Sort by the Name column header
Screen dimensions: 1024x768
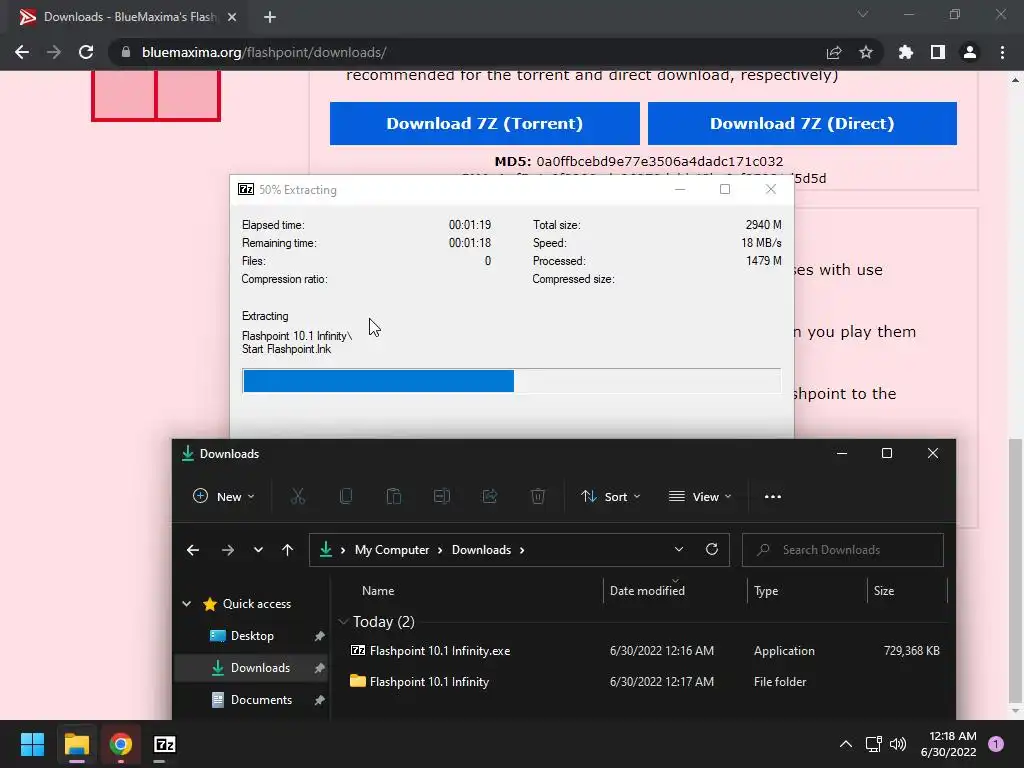point(378,591)
